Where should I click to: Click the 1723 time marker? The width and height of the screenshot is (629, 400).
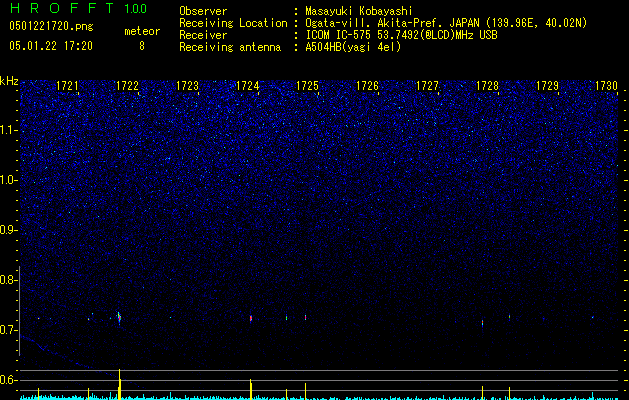coord(187,86)
